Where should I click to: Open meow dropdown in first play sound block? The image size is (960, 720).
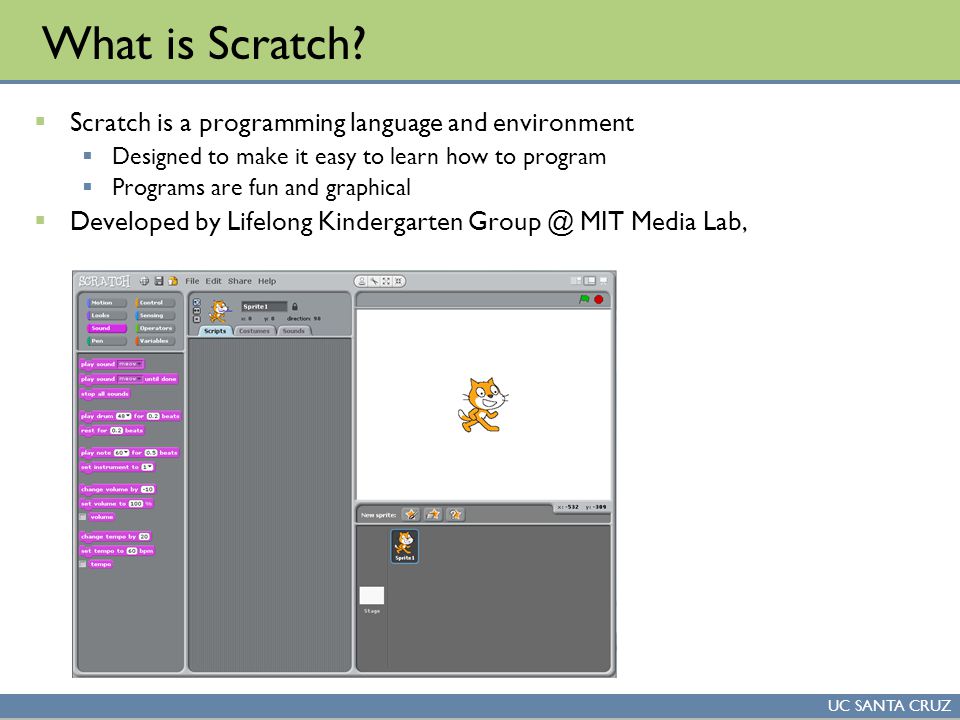[130, 364]
